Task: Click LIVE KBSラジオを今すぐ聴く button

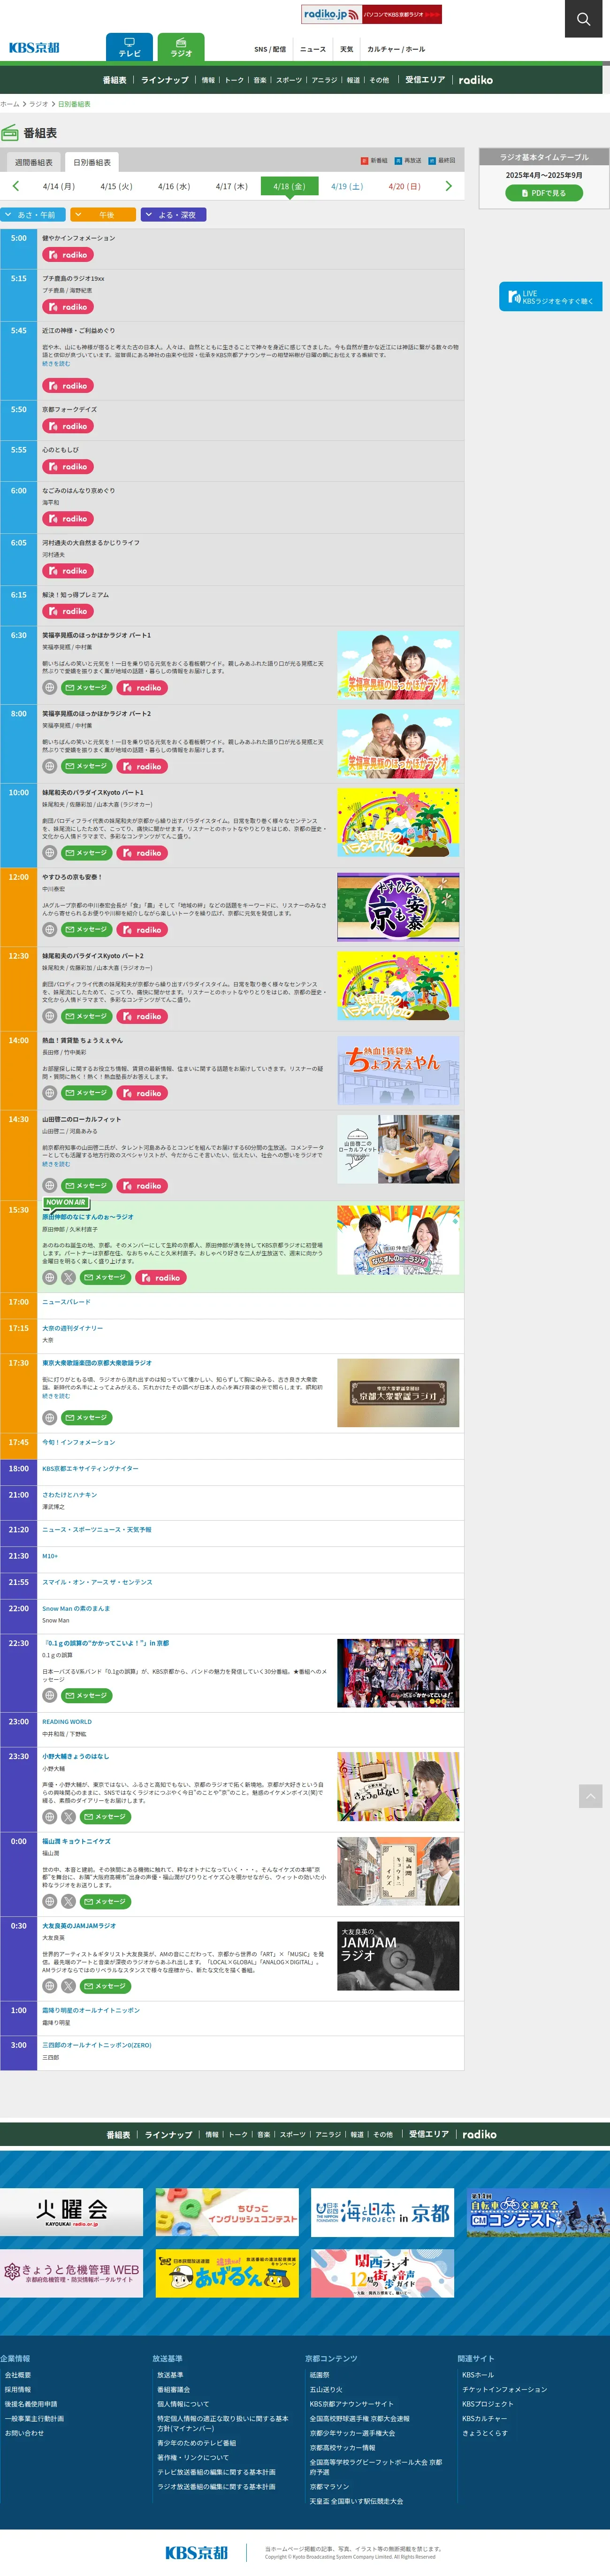Action: pyautogui.click(x=551, y=297)
